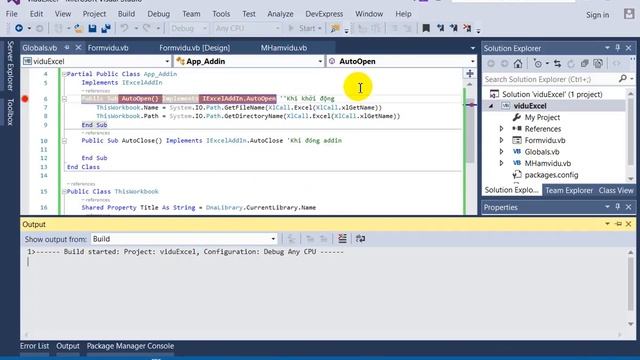Screen dimensions: 640x360
Task: Expand the Formvidu.vb node
Action: (x=501, y=140)
